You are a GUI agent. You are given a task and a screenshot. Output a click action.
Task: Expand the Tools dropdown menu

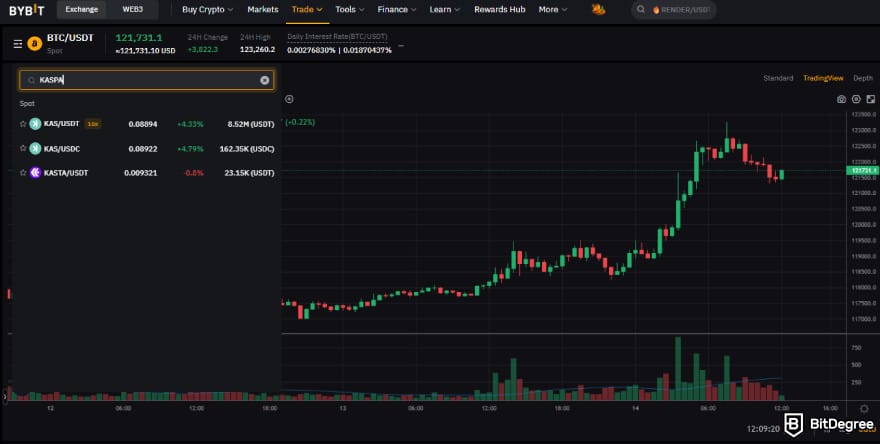[350, 10]
